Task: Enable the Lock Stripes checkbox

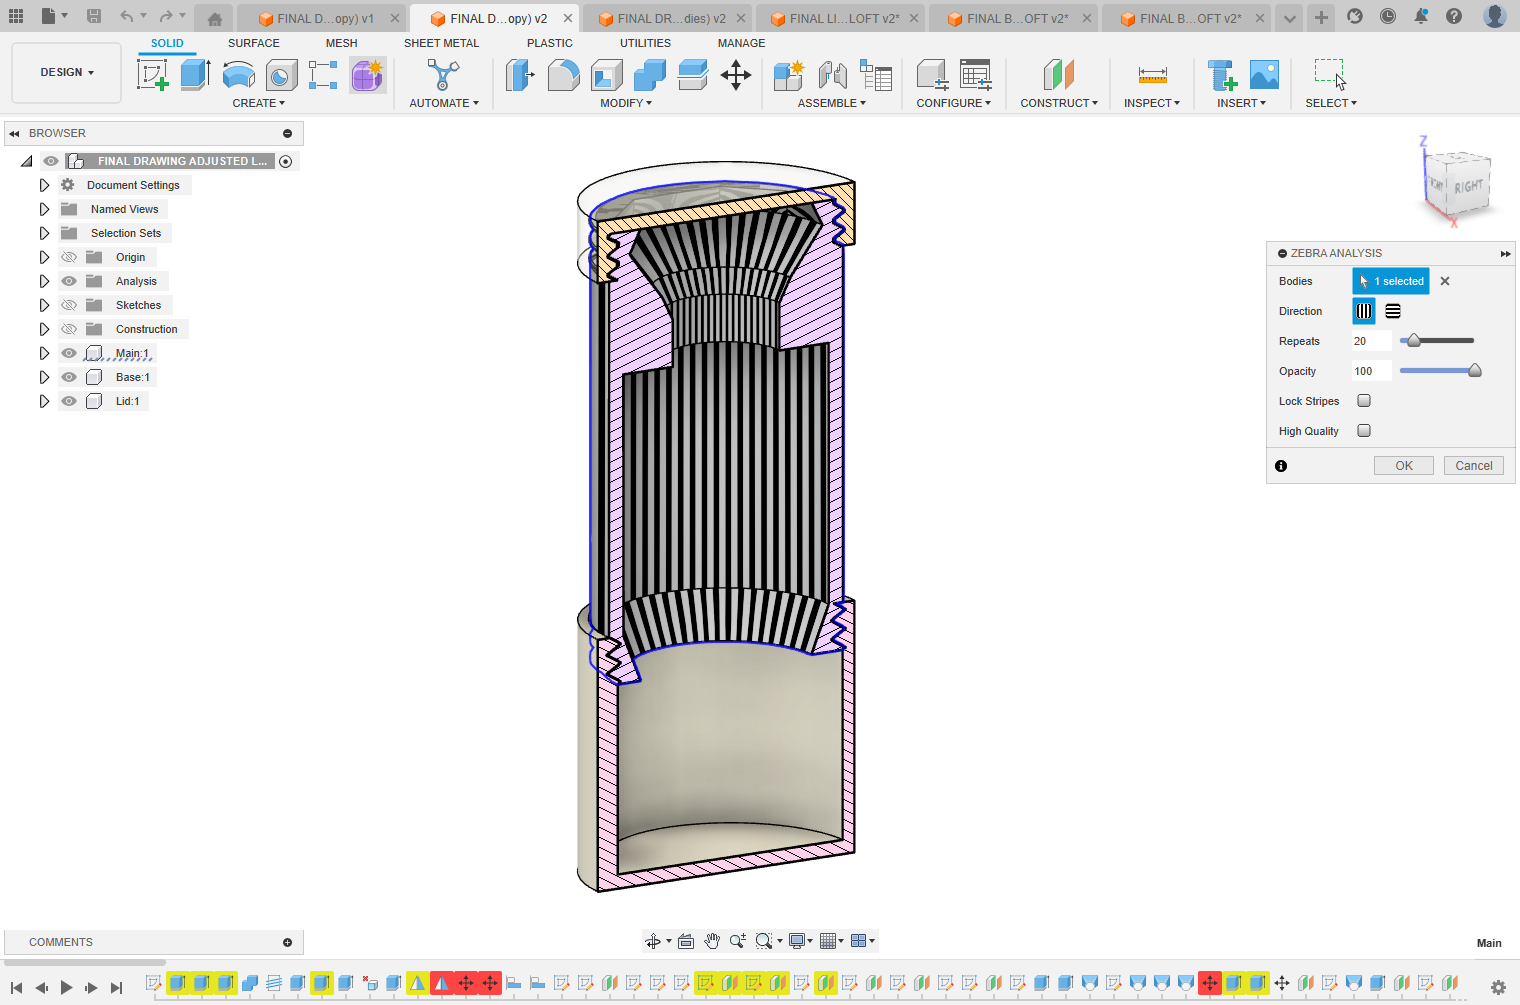Action: pos(1364,401)
